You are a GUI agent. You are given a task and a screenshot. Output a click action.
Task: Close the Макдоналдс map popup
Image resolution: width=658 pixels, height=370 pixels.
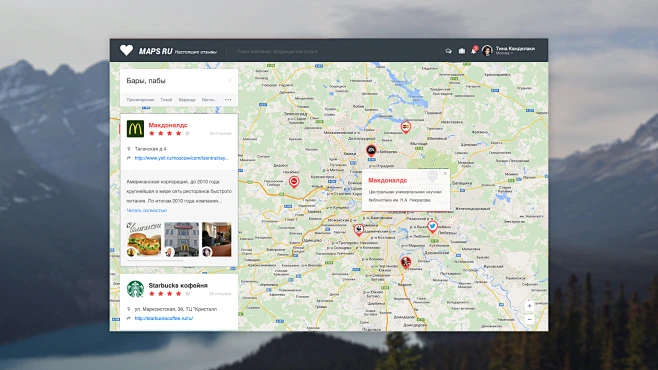click(x=445, y=173)
